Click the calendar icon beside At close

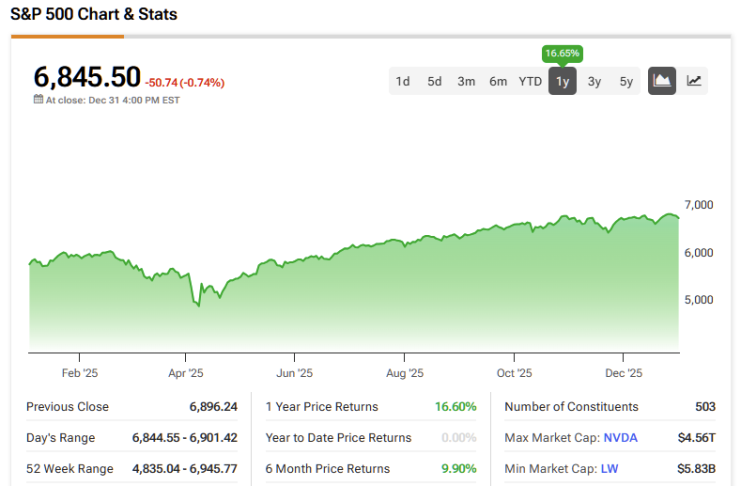(x=38, y=99)
